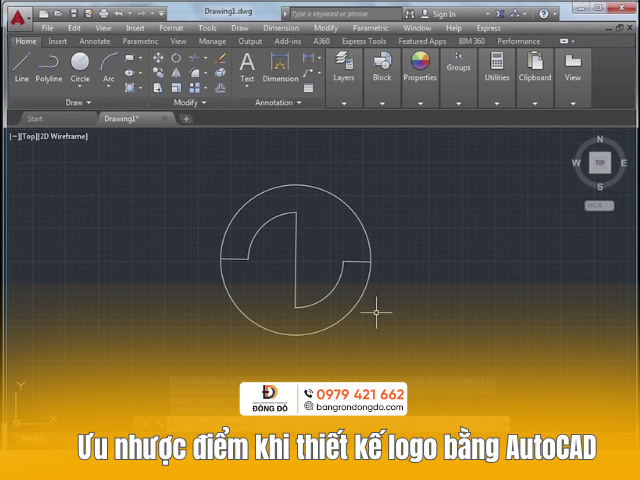Click the Performance ribbon tab
Viewport: 640px width, 480px height.
click(518, 41)
